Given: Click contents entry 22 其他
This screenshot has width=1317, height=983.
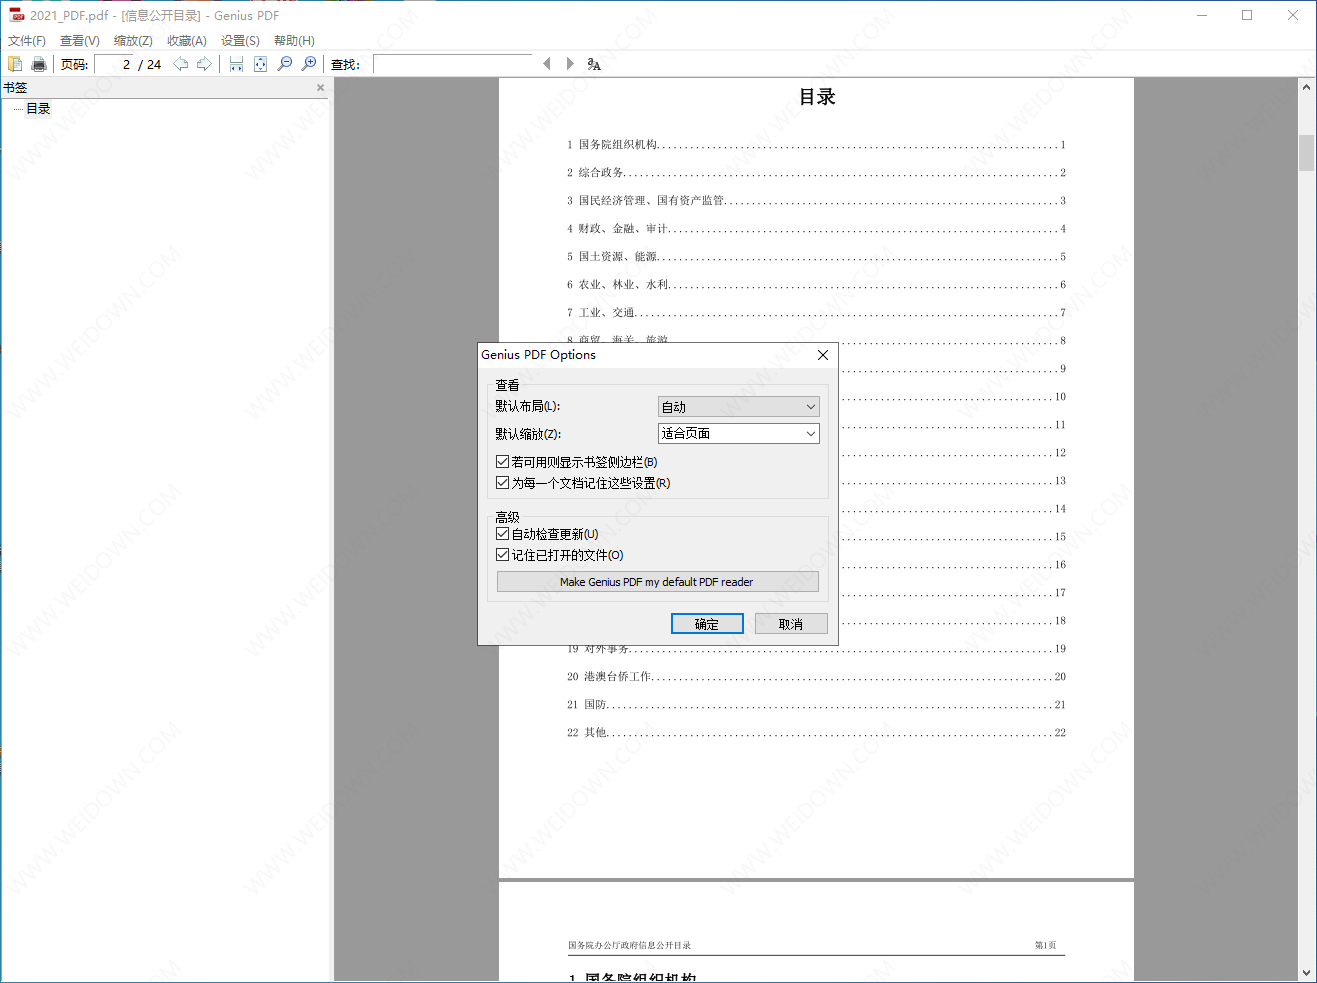Looking at the screenshot, I should coord(816,733).
